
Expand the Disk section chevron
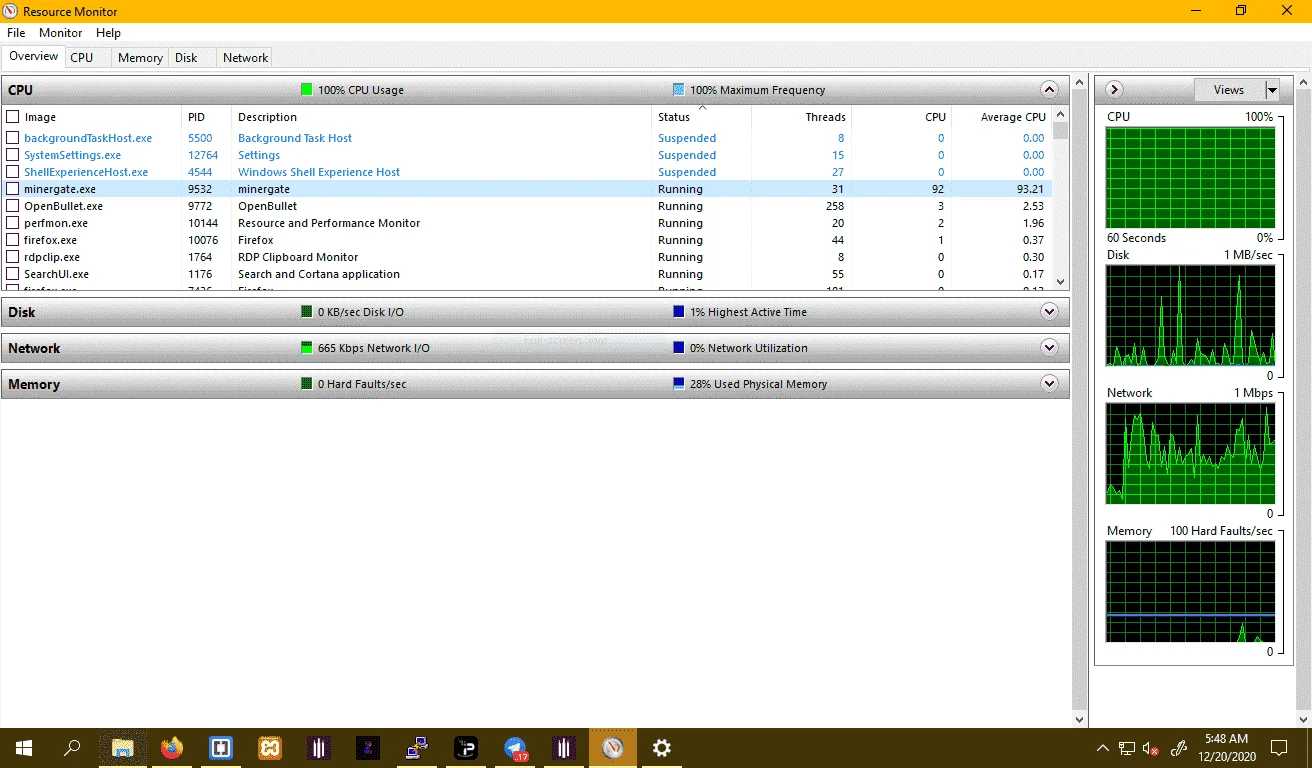pyautogui.click(x=1049, y=311)
